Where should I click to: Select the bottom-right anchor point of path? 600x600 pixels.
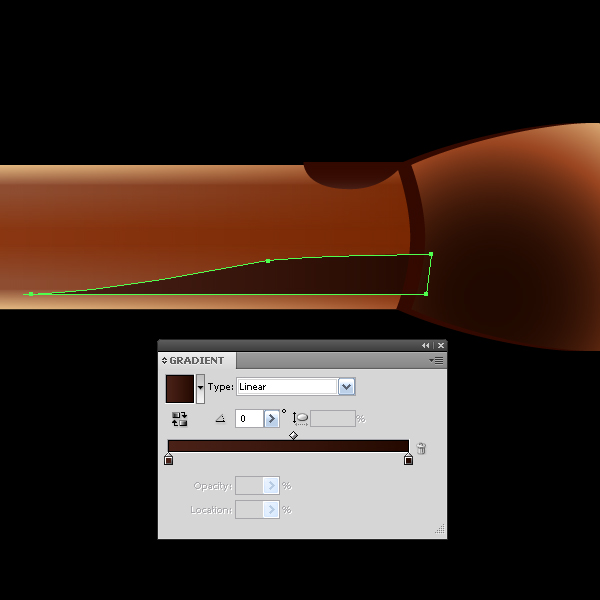(x=426, y=294)
